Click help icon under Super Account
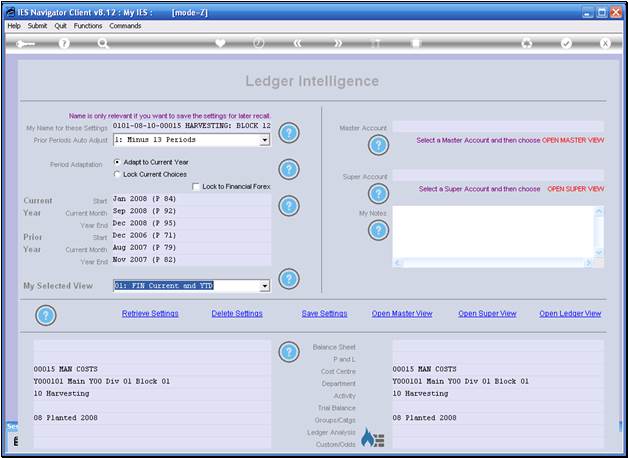 (x=378, y=194)
